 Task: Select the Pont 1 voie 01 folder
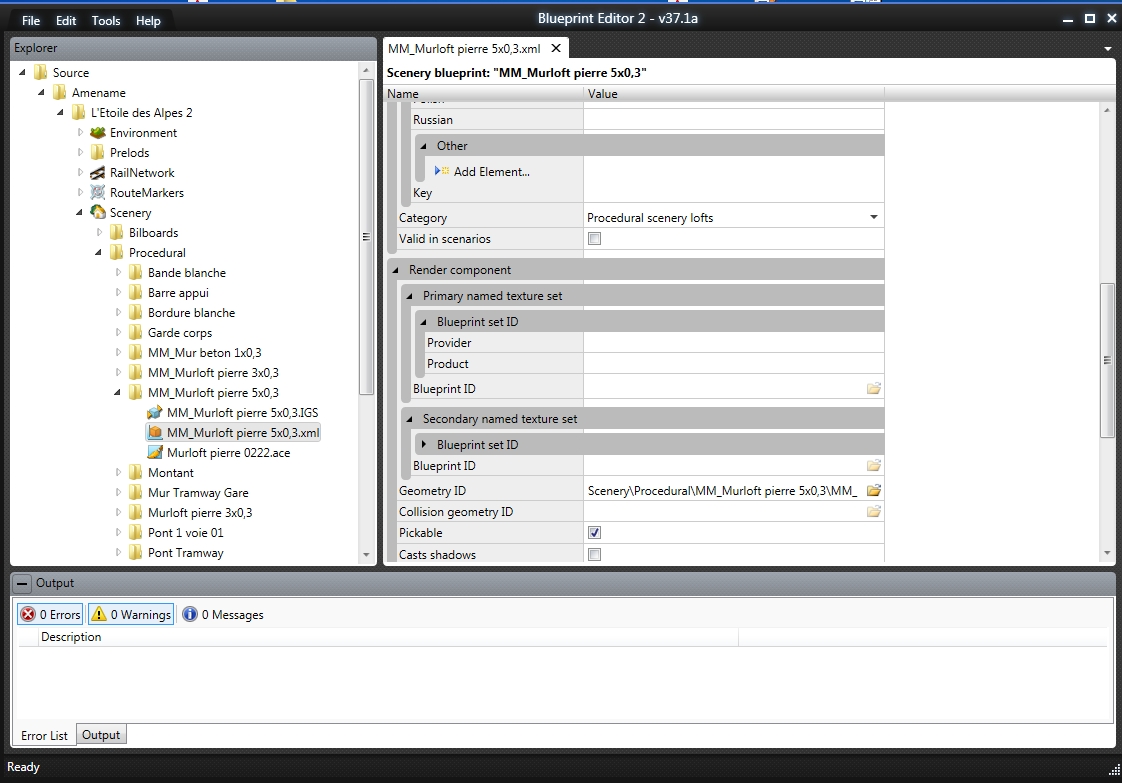coord(185,532)
